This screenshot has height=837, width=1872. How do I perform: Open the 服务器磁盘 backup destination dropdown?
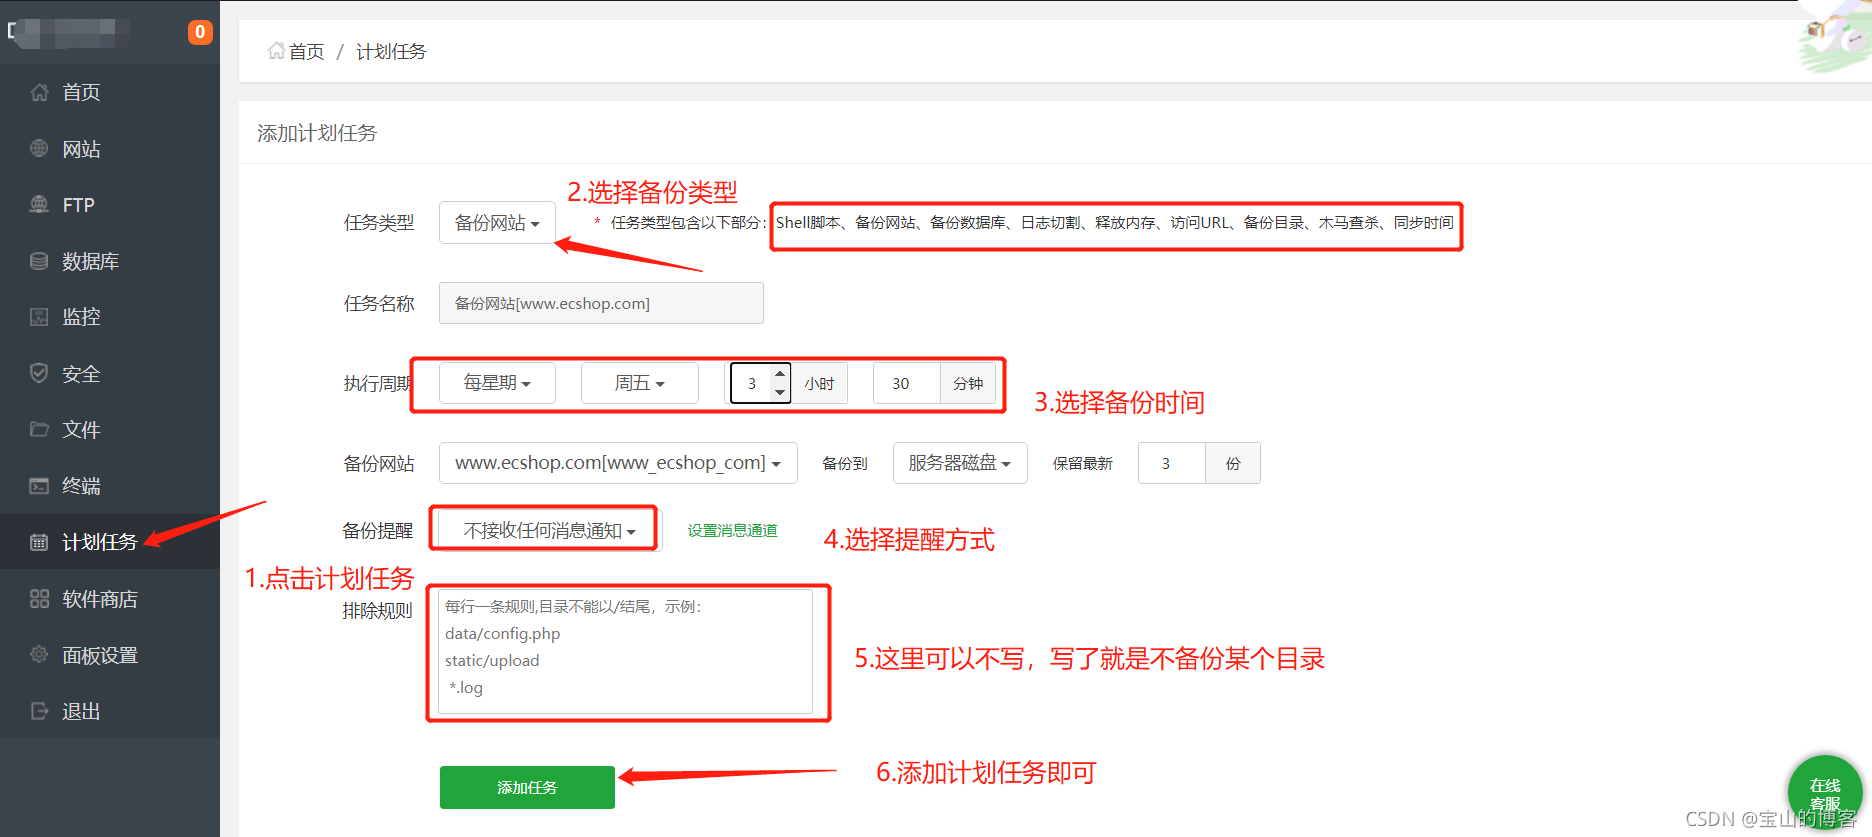[959, 463]
